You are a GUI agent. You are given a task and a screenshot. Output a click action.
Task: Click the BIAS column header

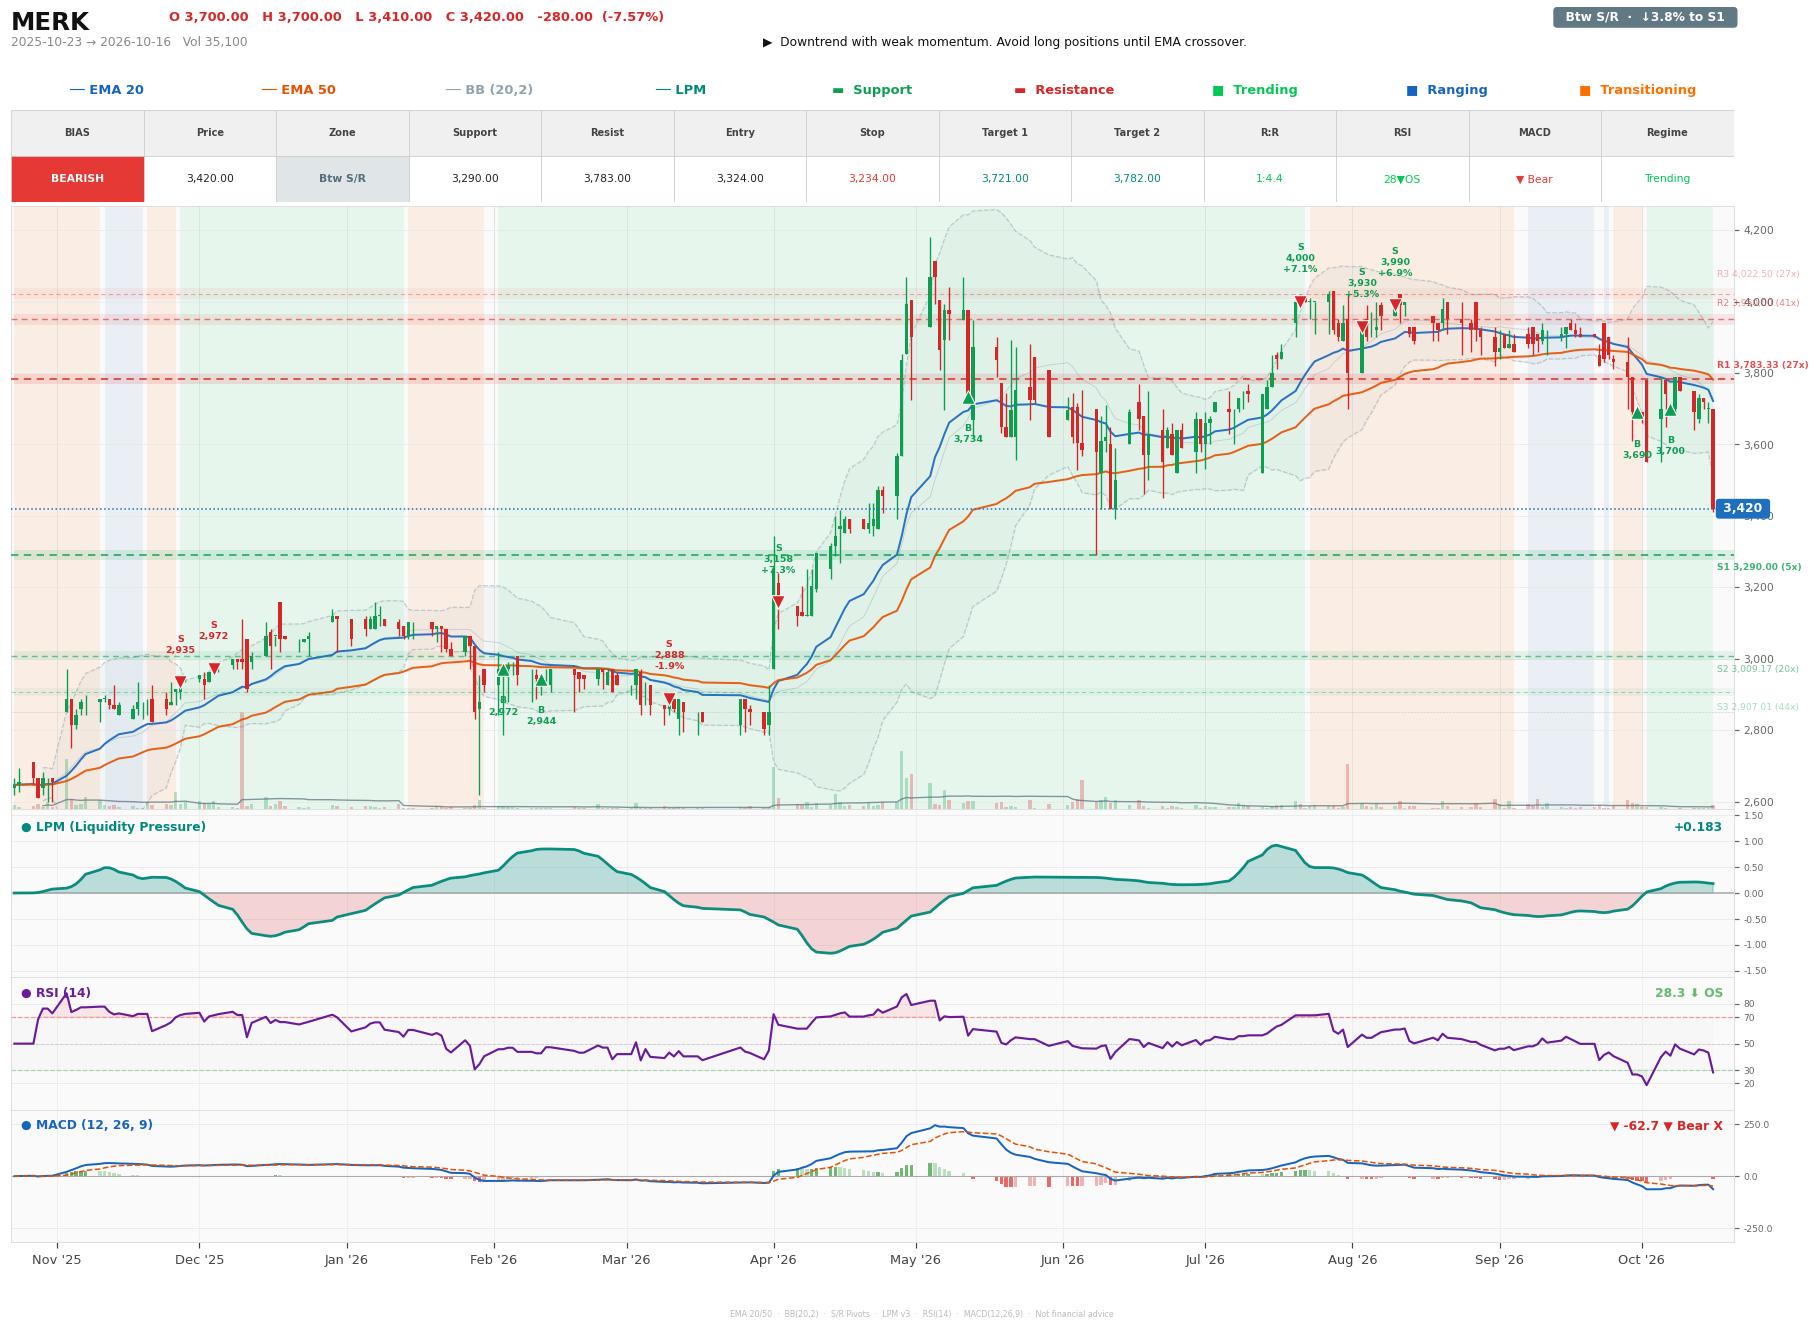(77, 133)
